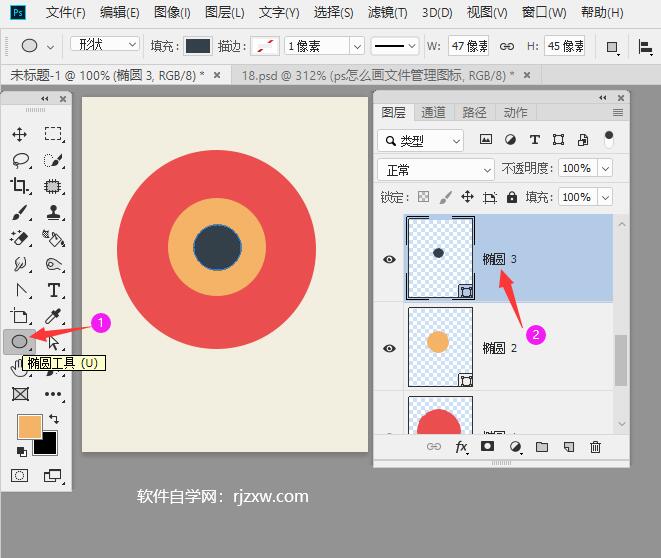Open the blend mode 正常 dropdown
The width and height of the screenshot is (661, 558).
pyautogui.click(x=436, y=169)
